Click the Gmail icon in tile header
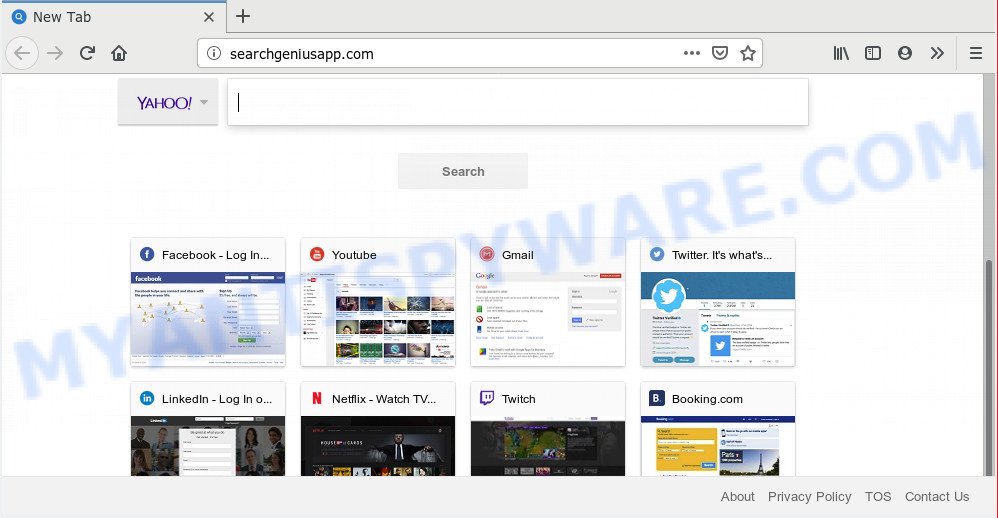The width and height of the screenshot is (998, 518). [487, 255]
